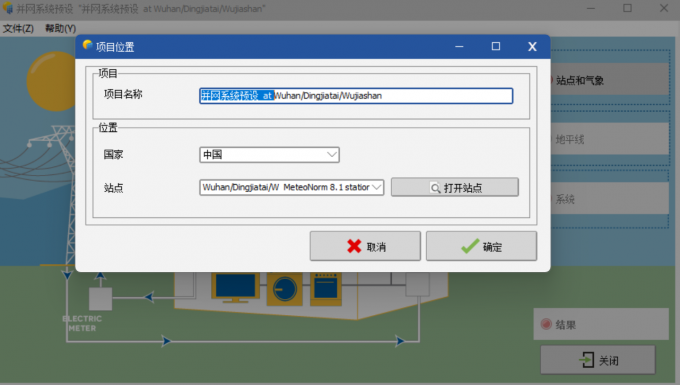Screen dimensions: 680x385
Task: Click the main window app icon in title bar
Action: [7, 8]
